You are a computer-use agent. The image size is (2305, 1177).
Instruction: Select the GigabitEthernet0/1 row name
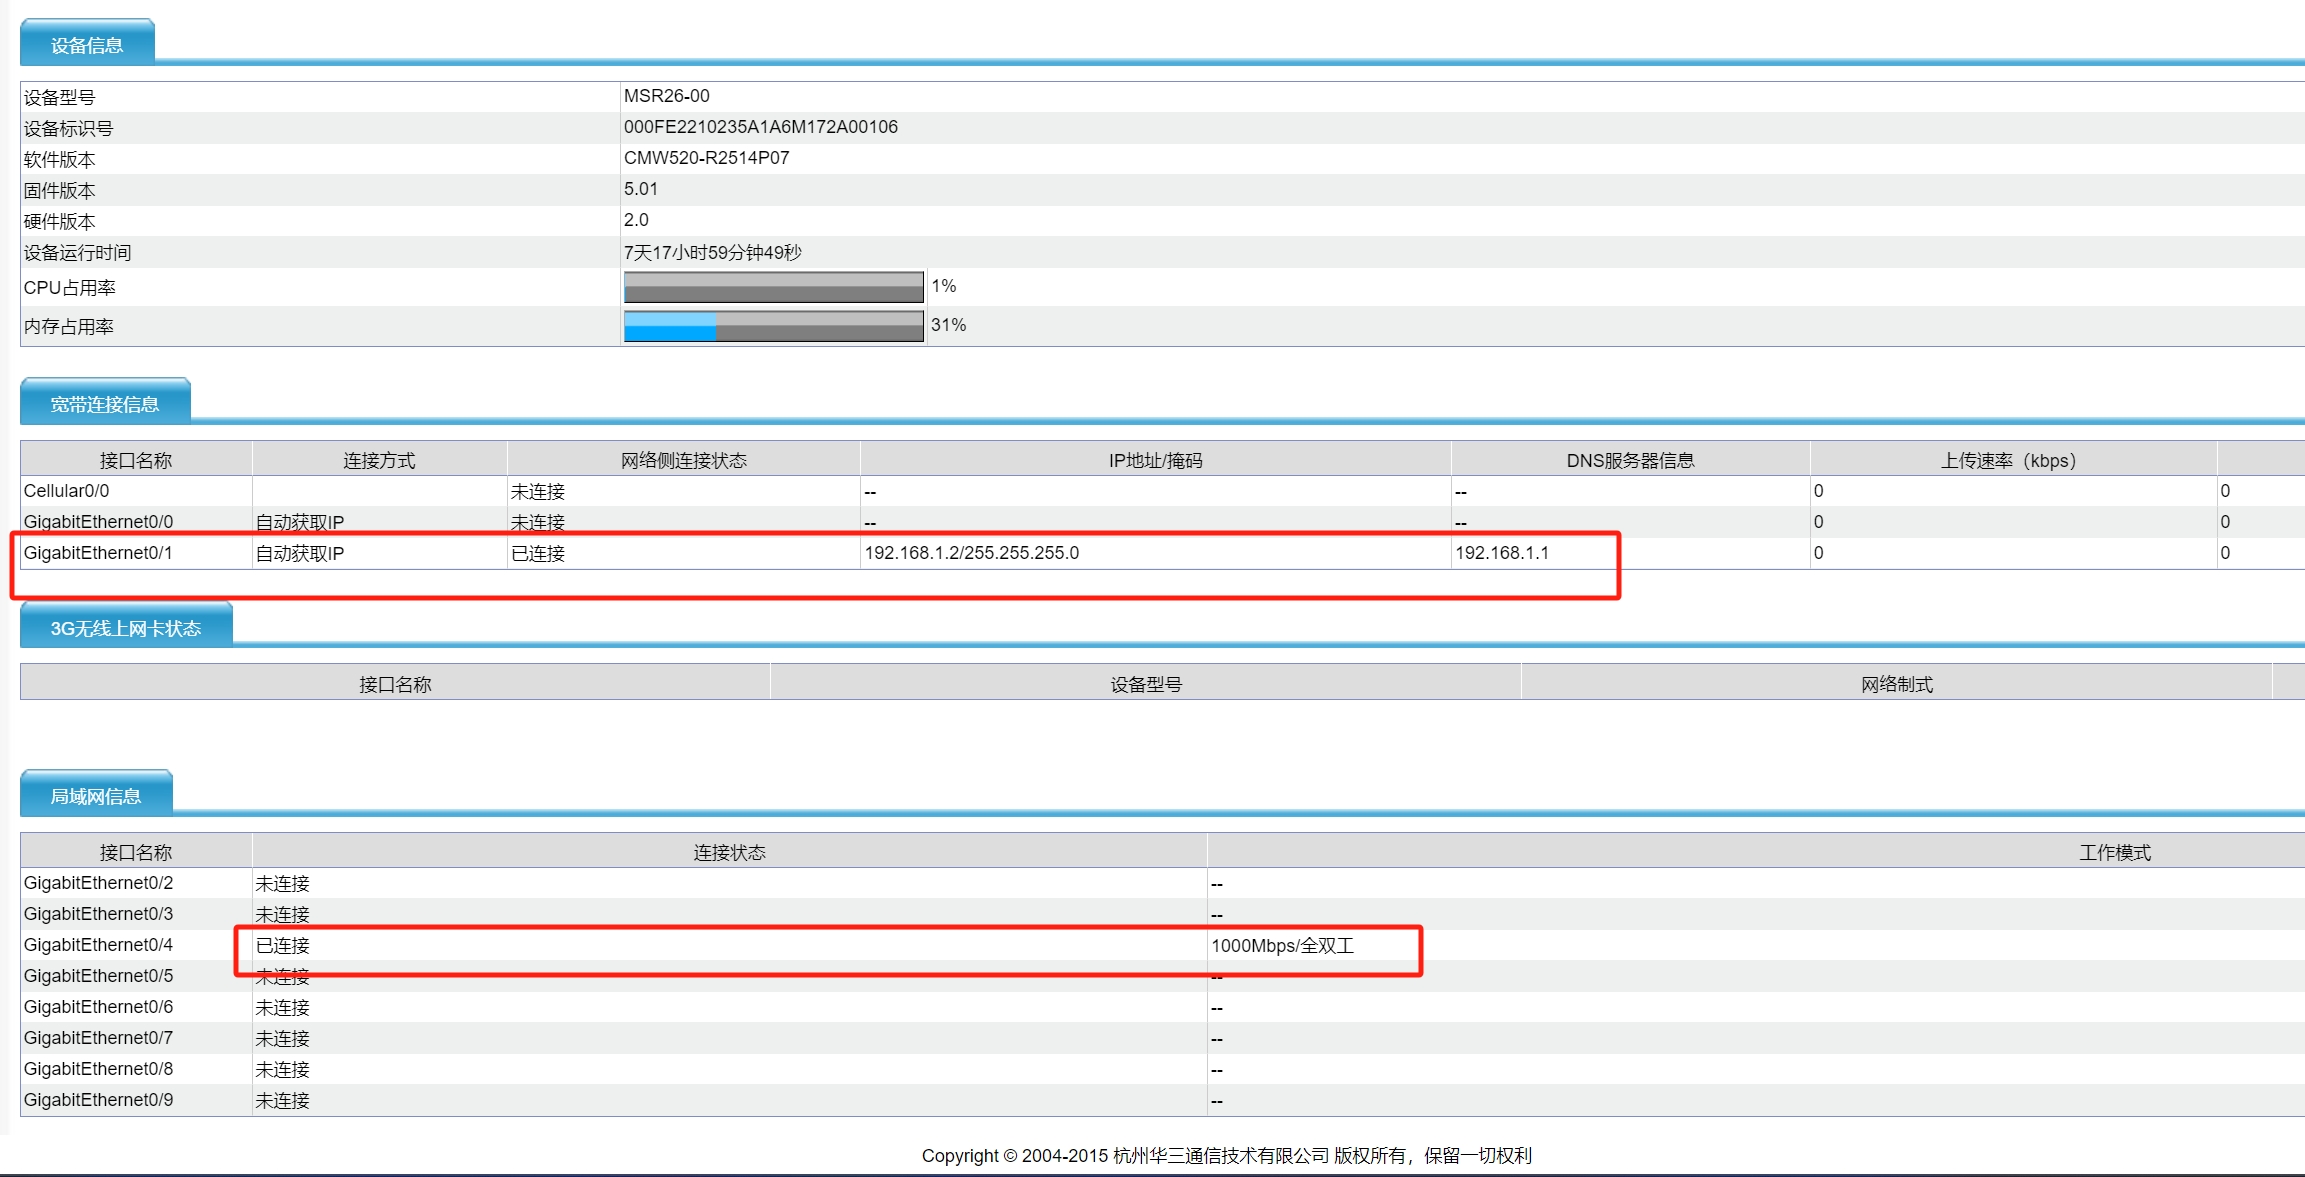pyautogui.click(x=98, y=553)
